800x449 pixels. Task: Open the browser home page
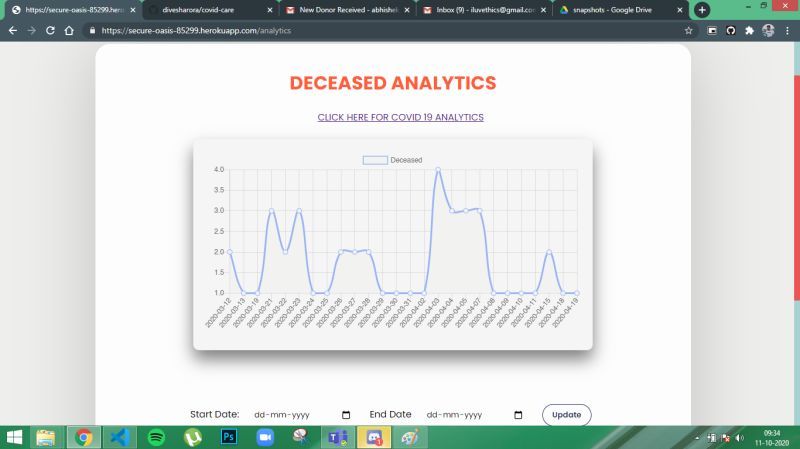69,31
